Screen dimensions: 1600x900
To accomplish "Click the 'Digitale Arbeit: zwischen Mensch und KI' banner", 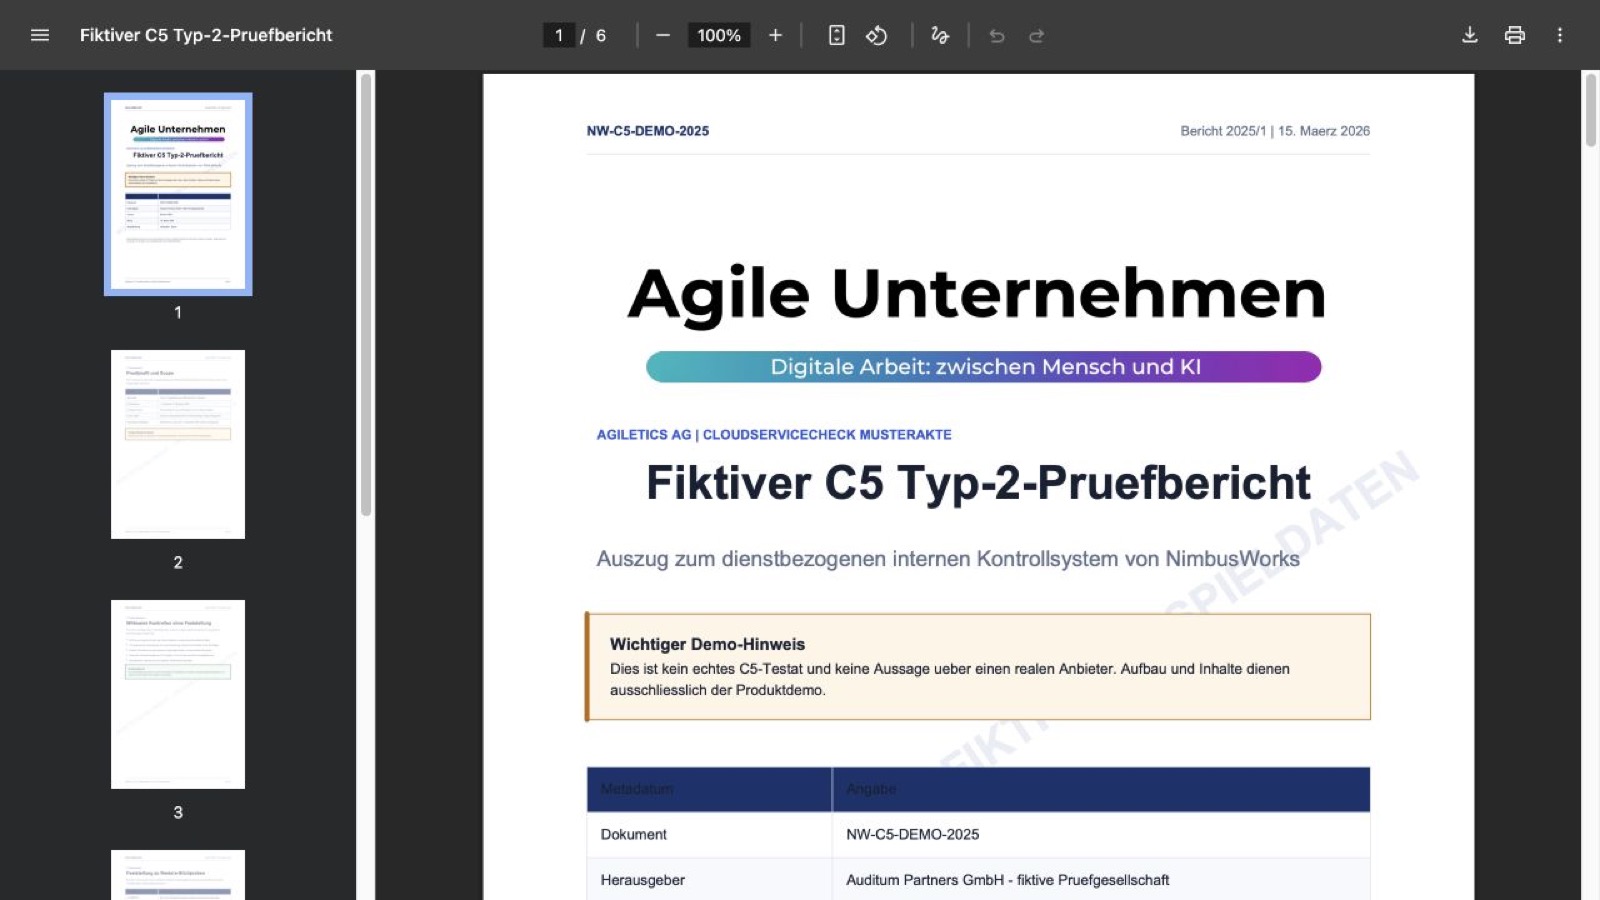I will point(984,367).
